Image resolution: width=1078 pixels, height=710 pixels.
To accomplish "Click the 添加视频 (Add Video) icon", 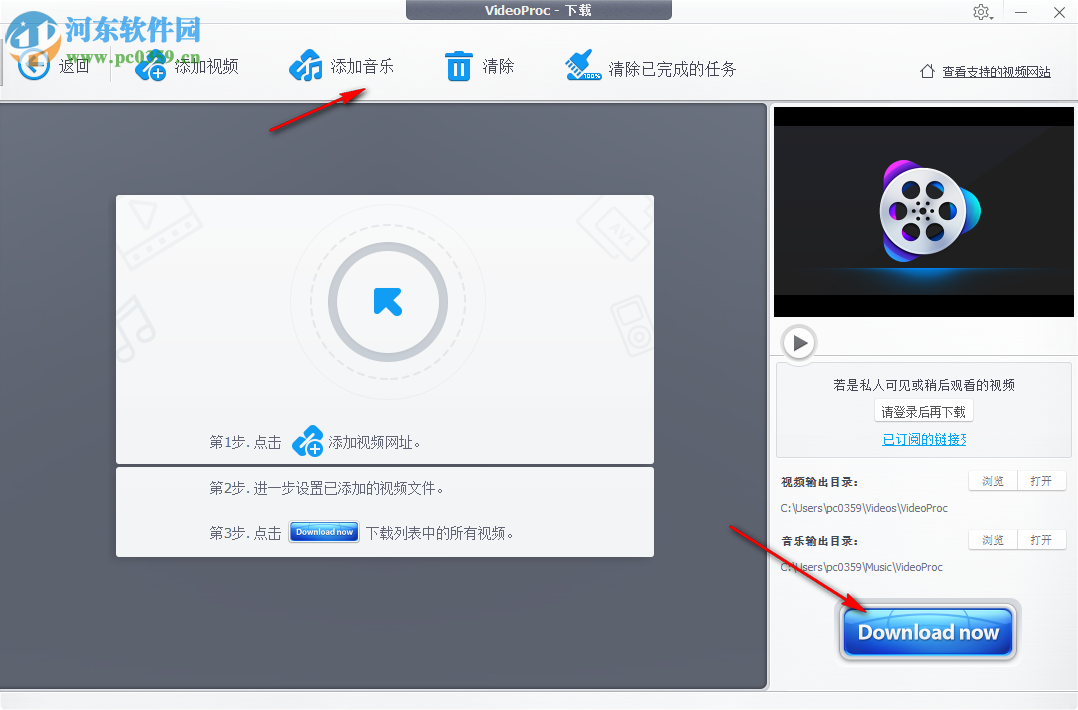I will [x=151, y=64].
